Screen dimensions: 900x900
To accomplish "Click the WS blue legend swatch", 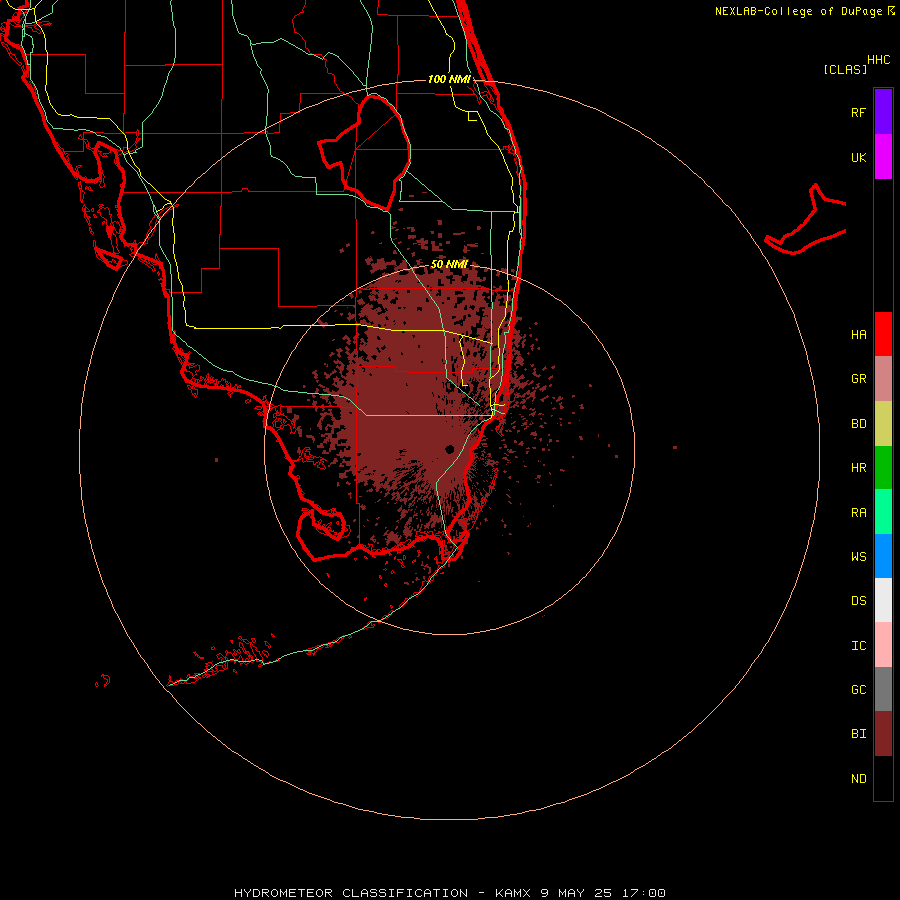I will point(883,556).
